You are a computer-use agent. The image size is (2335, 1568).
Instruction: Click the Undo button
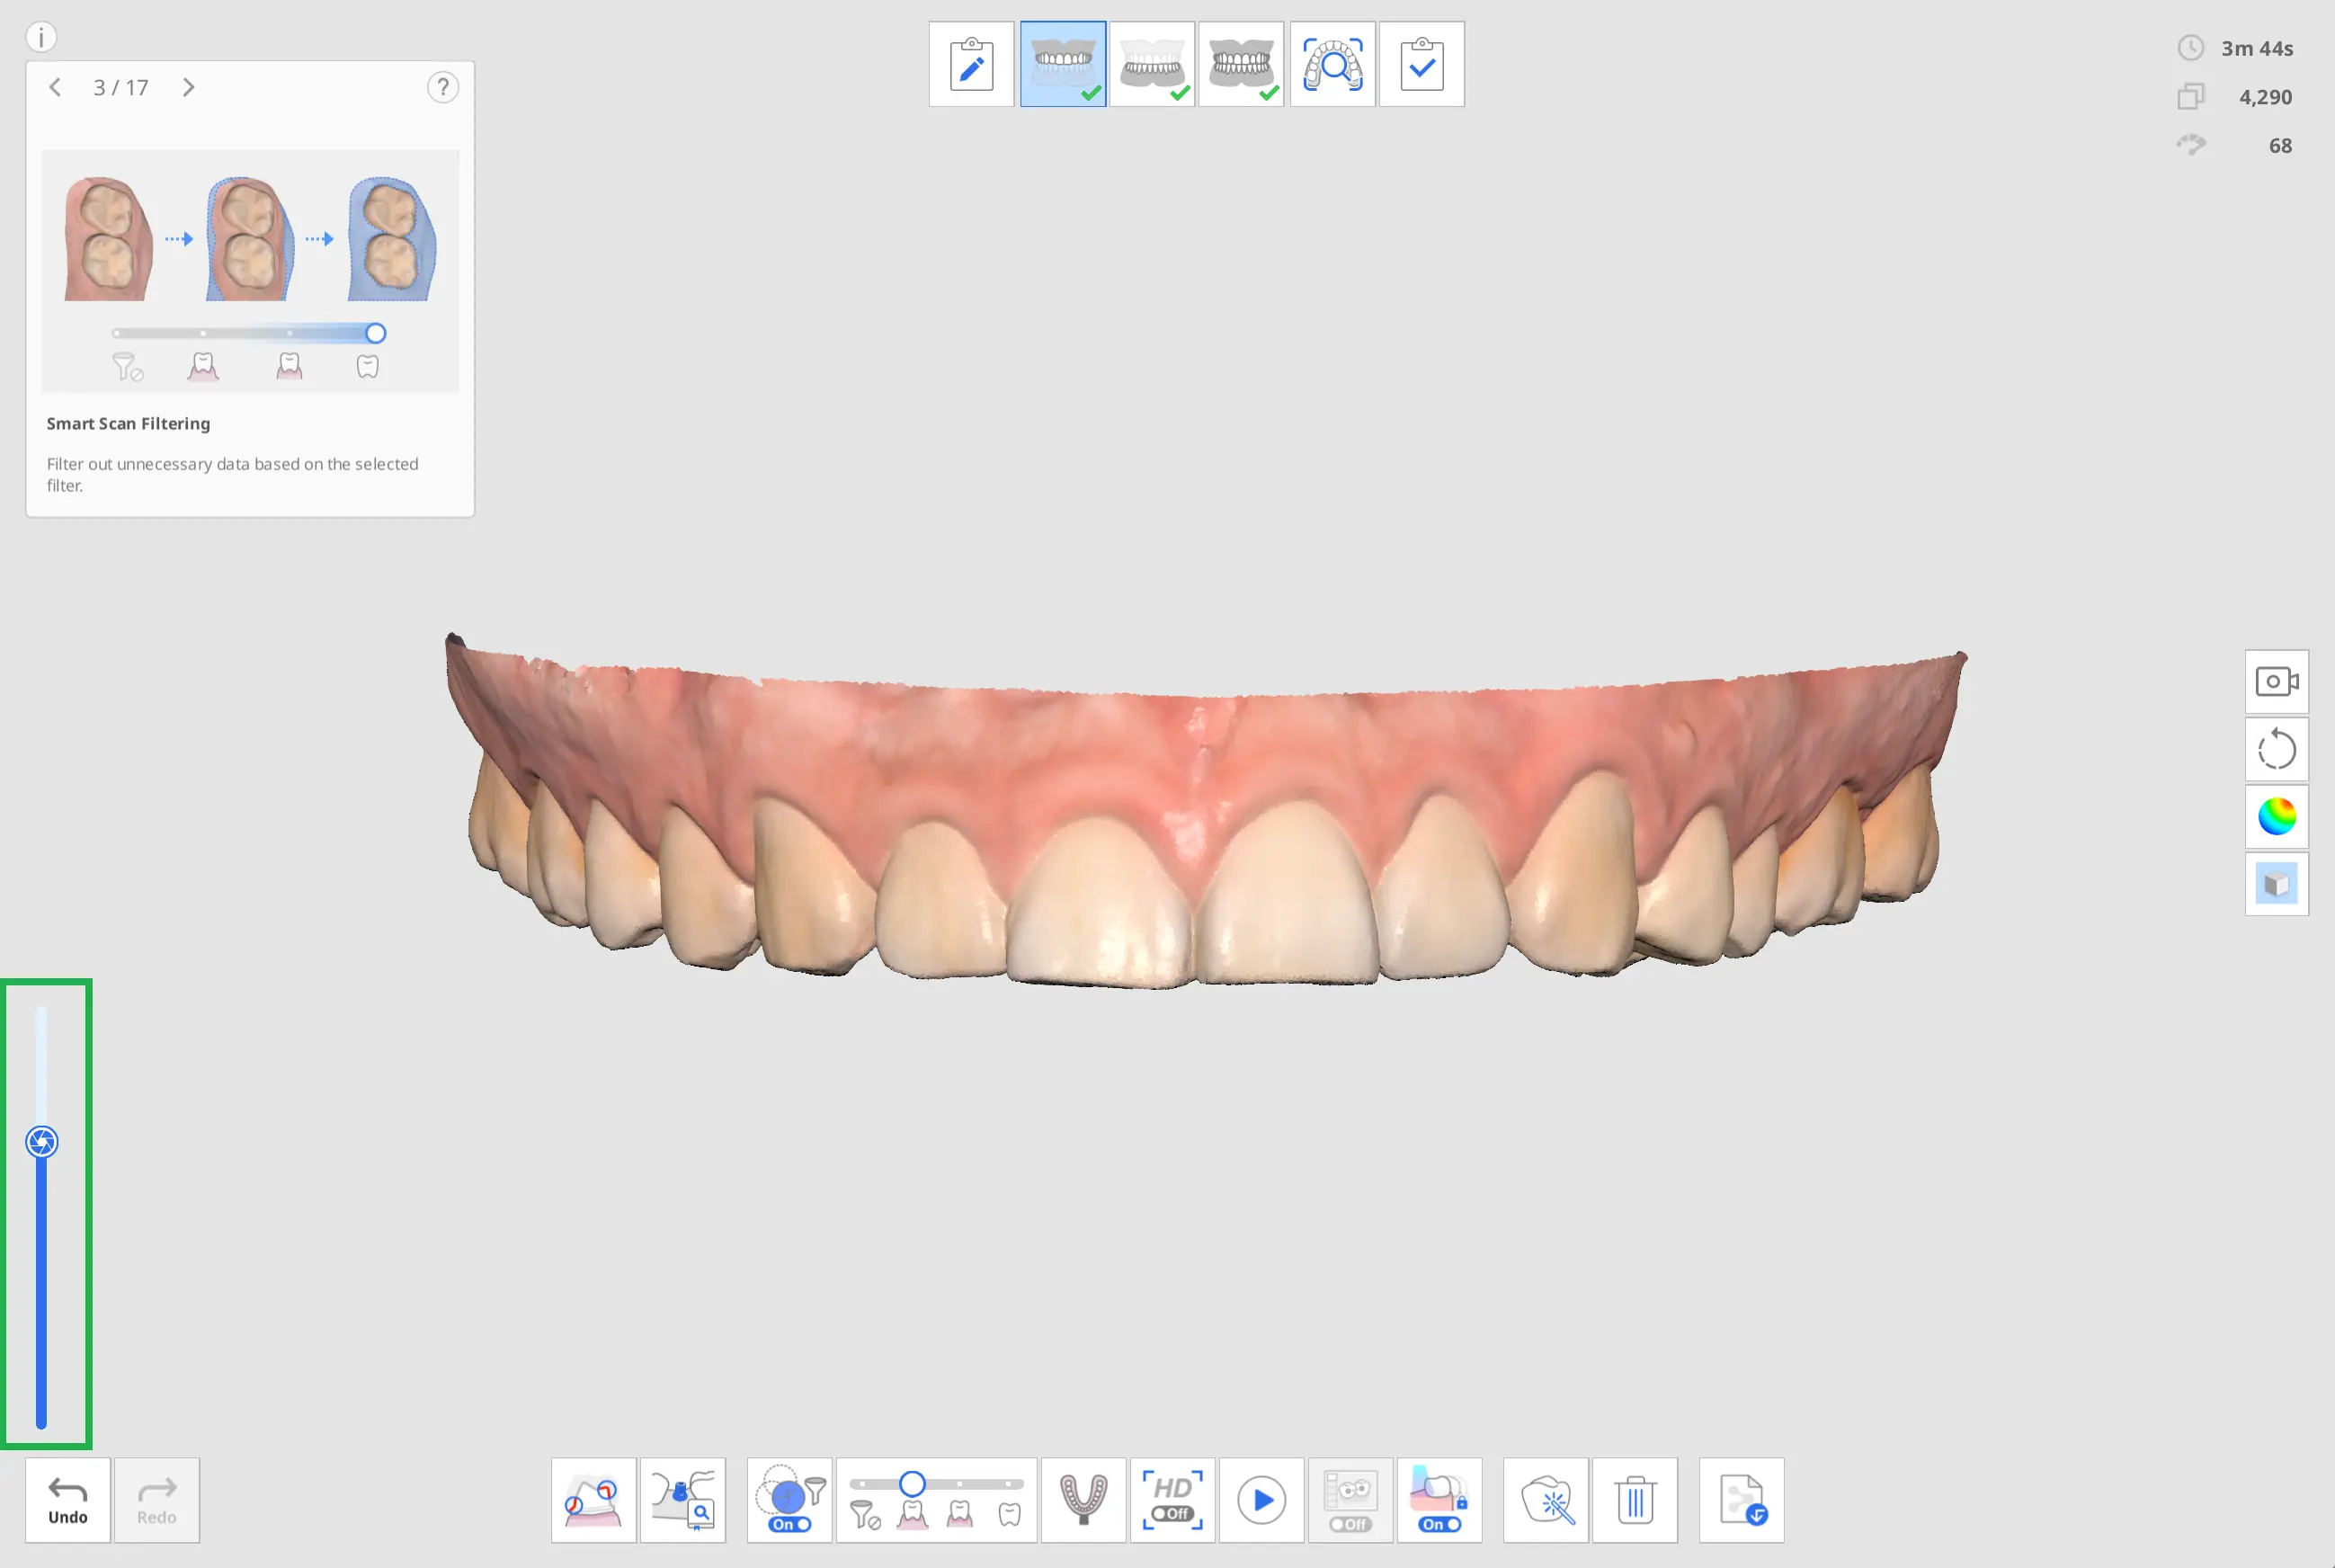click(x=68, y=1500)
